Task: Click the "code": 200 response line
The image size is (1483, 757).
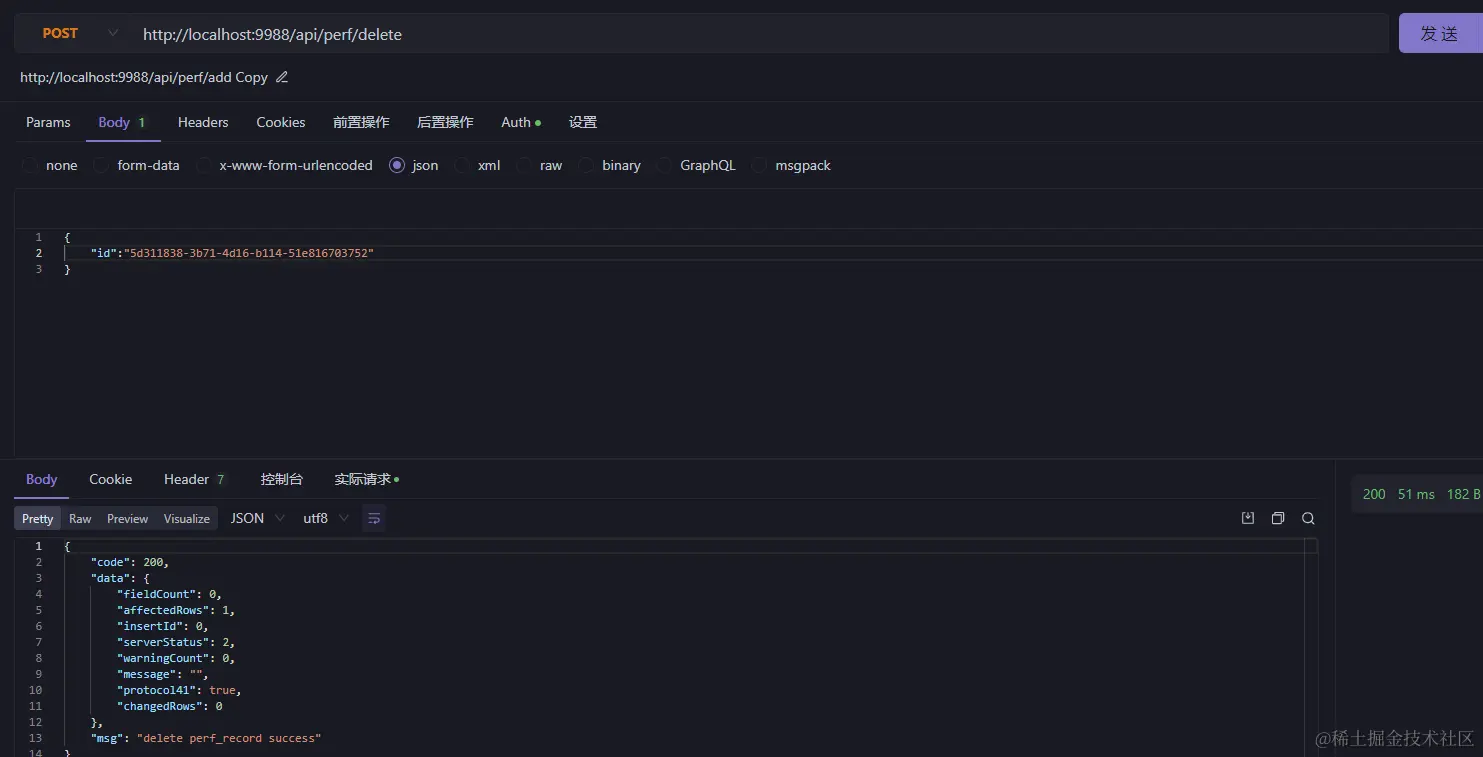Action: 130,562
